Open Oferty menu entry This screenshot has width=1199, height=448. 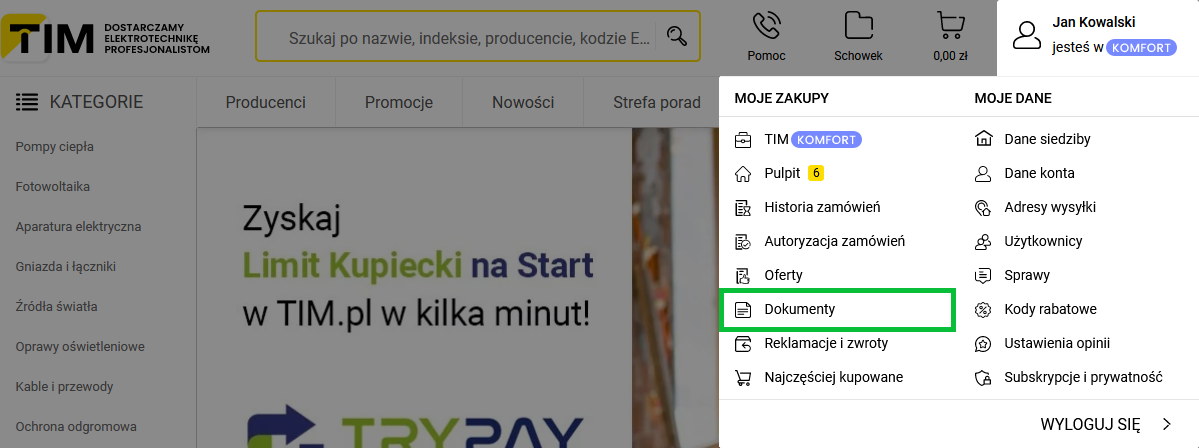[783, 275]
